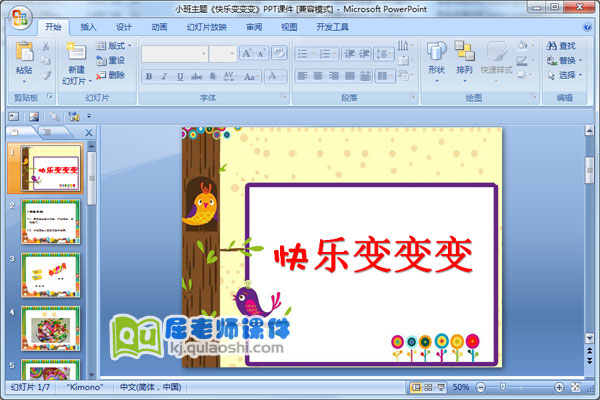Click the zoom out minus icon

point(481,387)
